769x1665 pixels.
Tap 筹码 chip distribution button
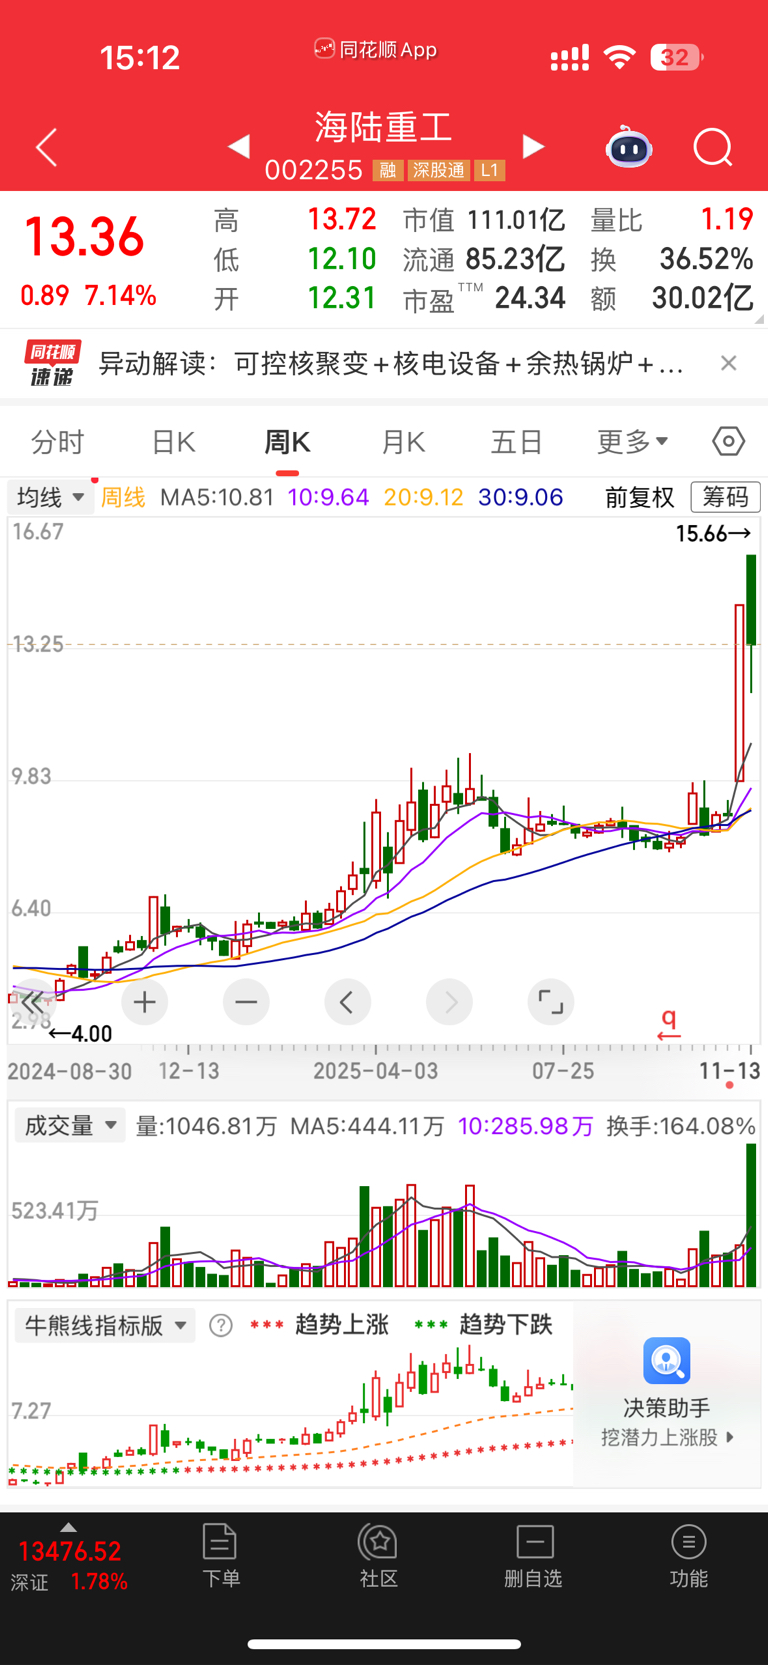pos(725,497)
